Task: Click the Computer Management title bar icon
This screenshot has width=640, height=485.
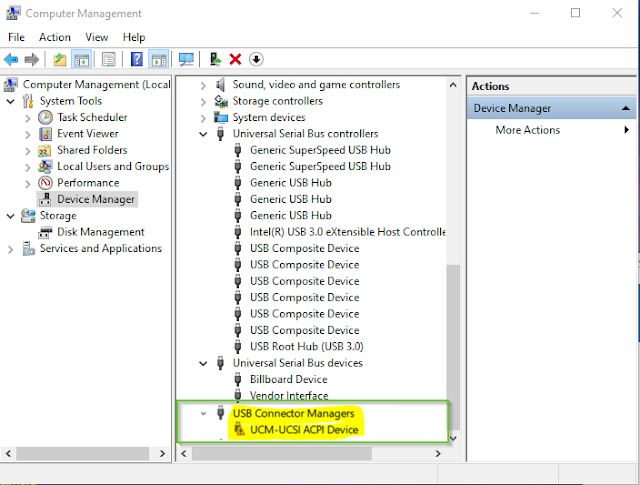Action: [x=13, y=13]
